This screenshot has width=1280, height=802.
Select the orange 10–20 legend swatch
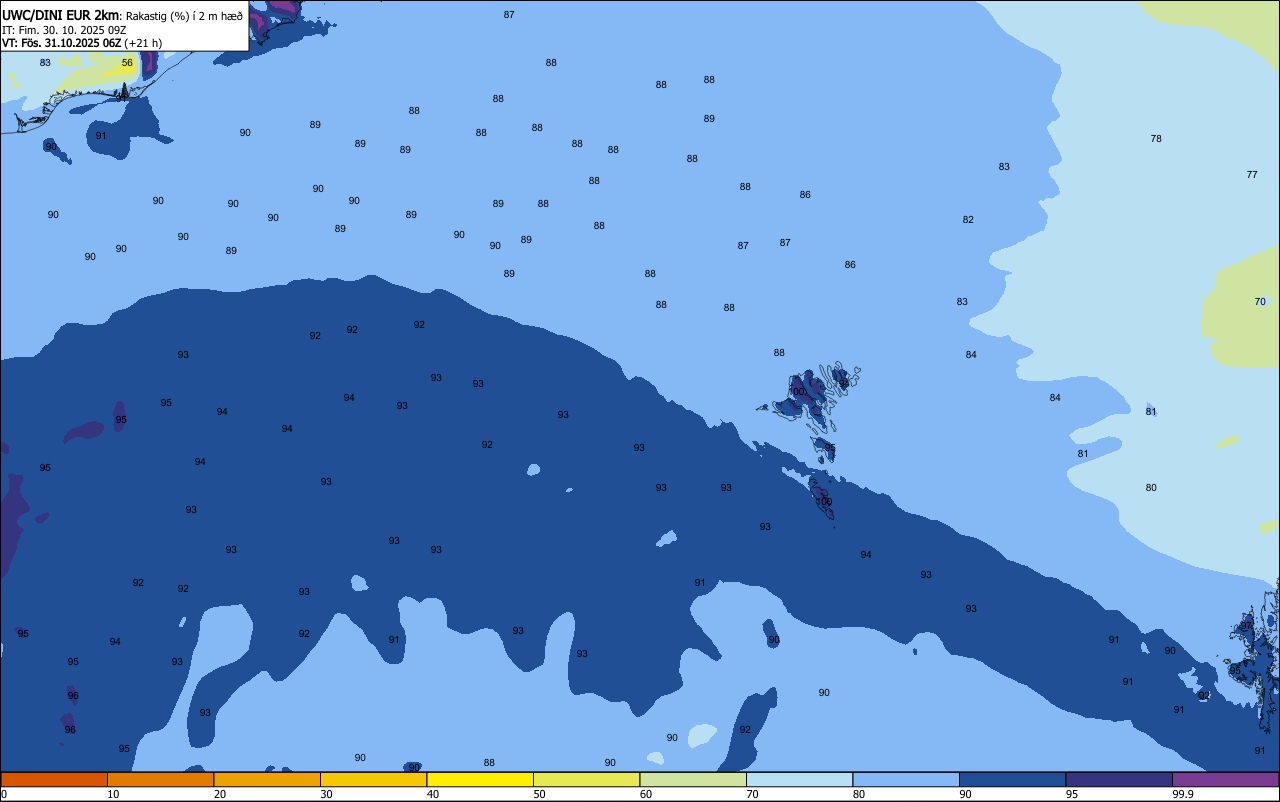(x=160, y=779)
